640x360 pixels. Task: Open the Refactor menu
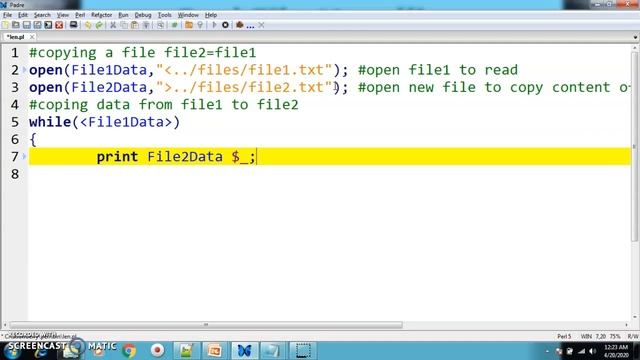click(x=101, y=15)
